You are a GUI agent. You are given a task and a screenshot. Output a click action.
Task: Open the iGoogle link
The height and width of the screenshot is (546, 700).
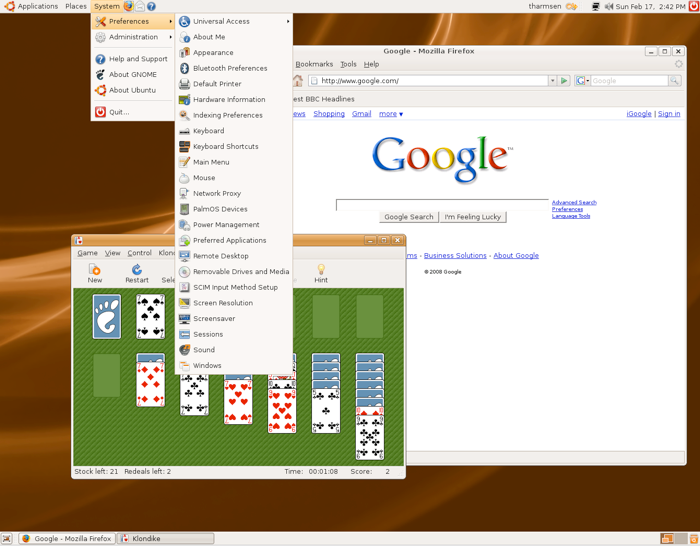point(639,114)
